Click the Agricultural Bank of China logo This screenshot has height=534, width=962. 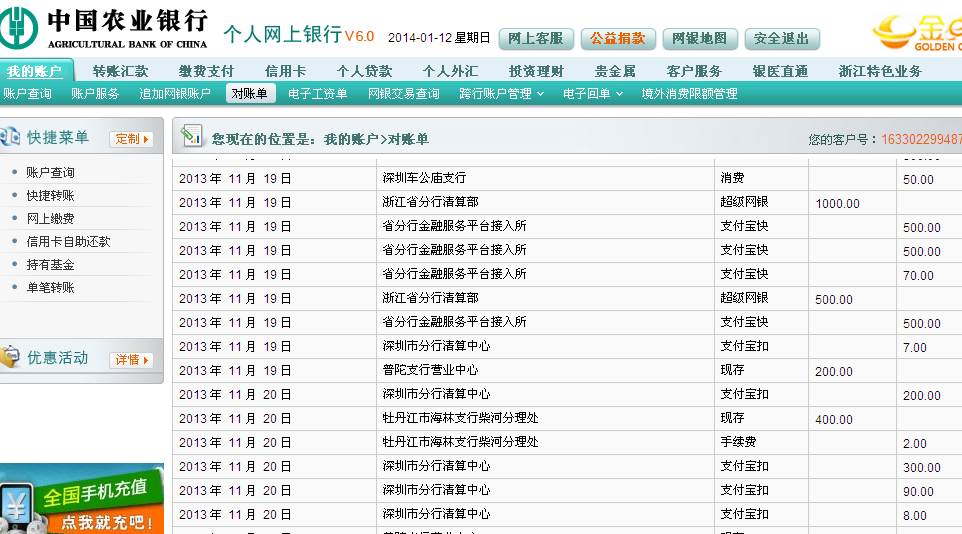click(105, 28)
